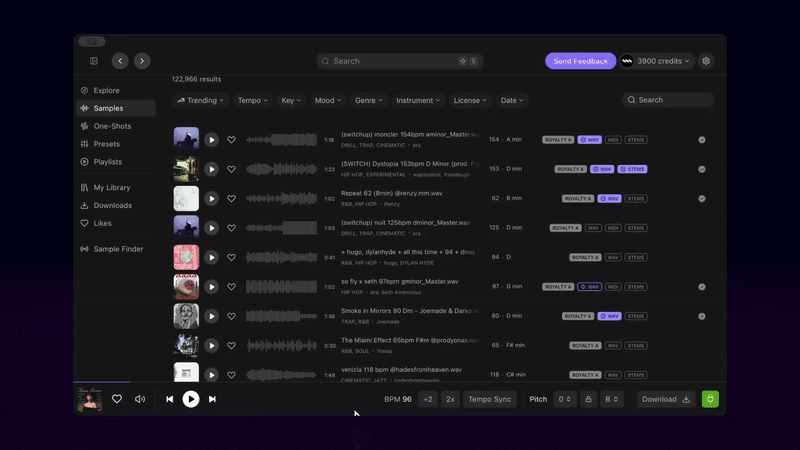Expand the Trending sort dropdown
800x450 pixels.
200,100
